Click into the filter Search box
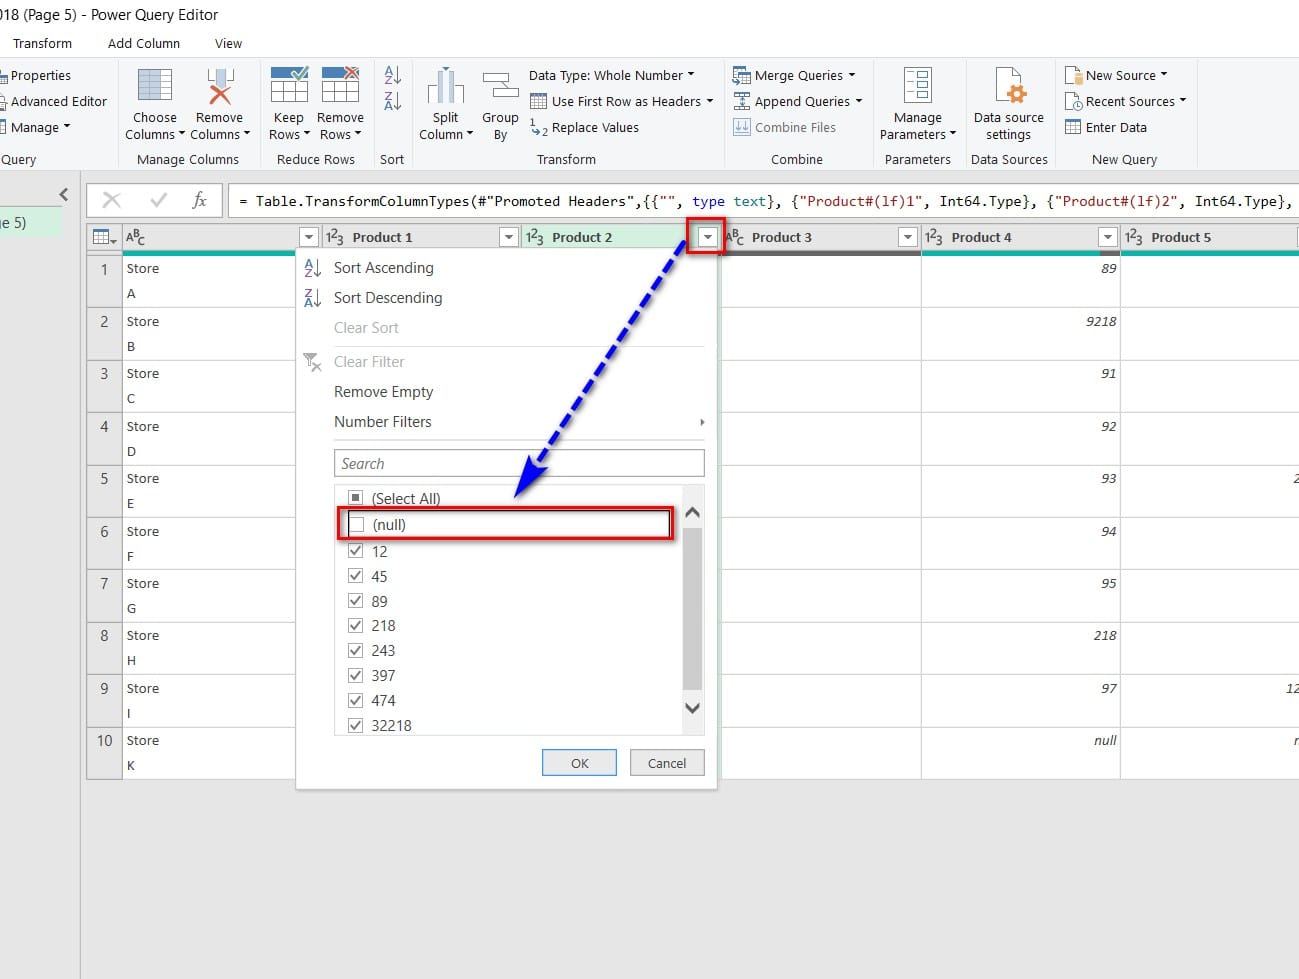This screenshot has width=1299, height=979. coord(519,463)
